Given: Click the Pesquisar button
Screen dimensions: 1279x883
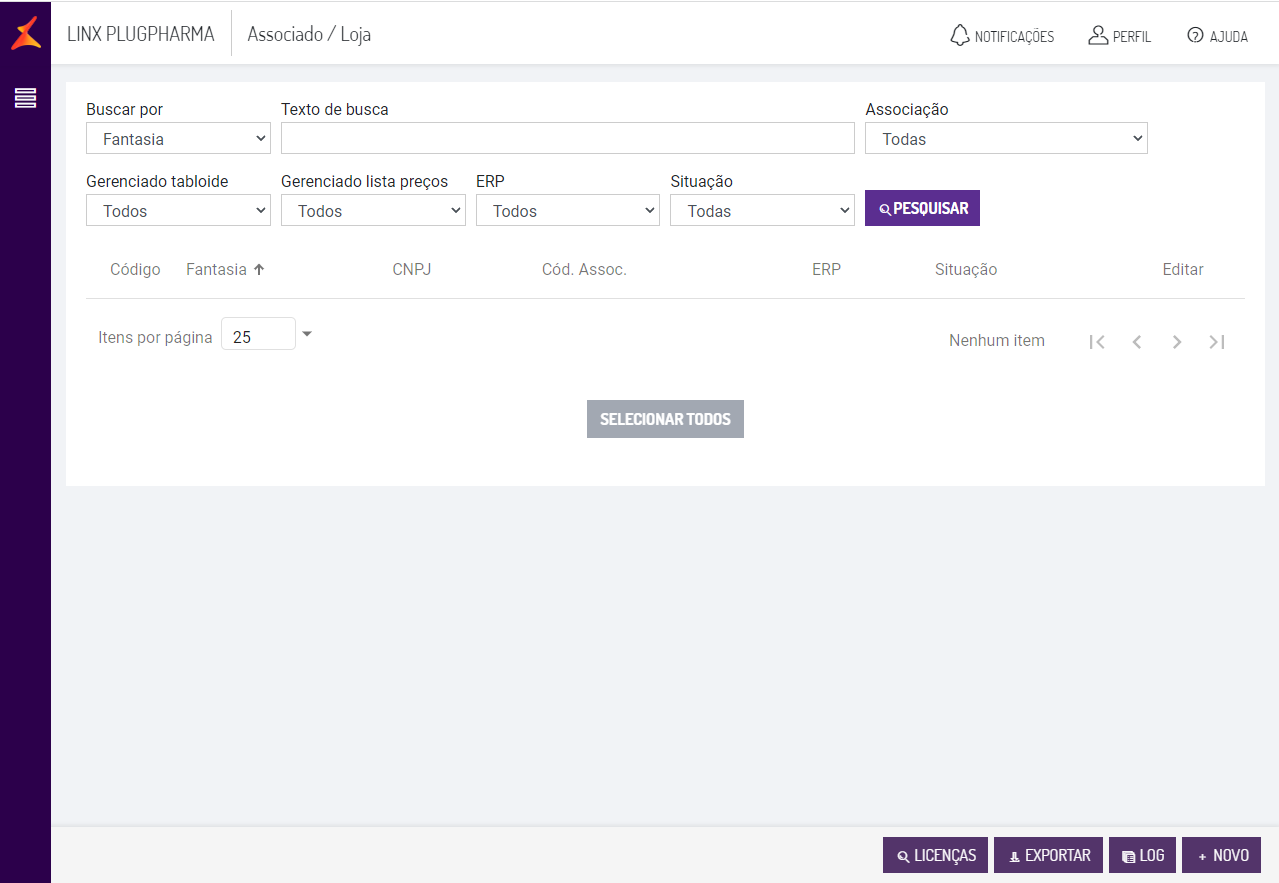Looking at the screenshot, I should [922, 208].
